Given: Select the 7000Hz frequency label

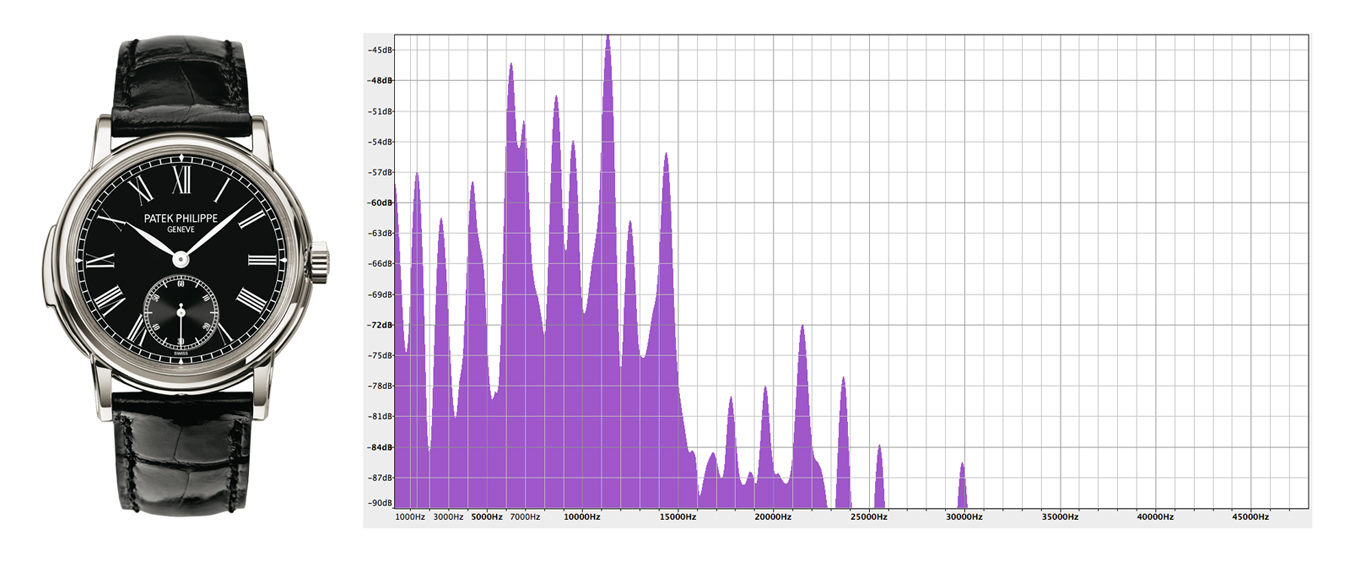Looking at the screenshot, I should tap(524, 517).
